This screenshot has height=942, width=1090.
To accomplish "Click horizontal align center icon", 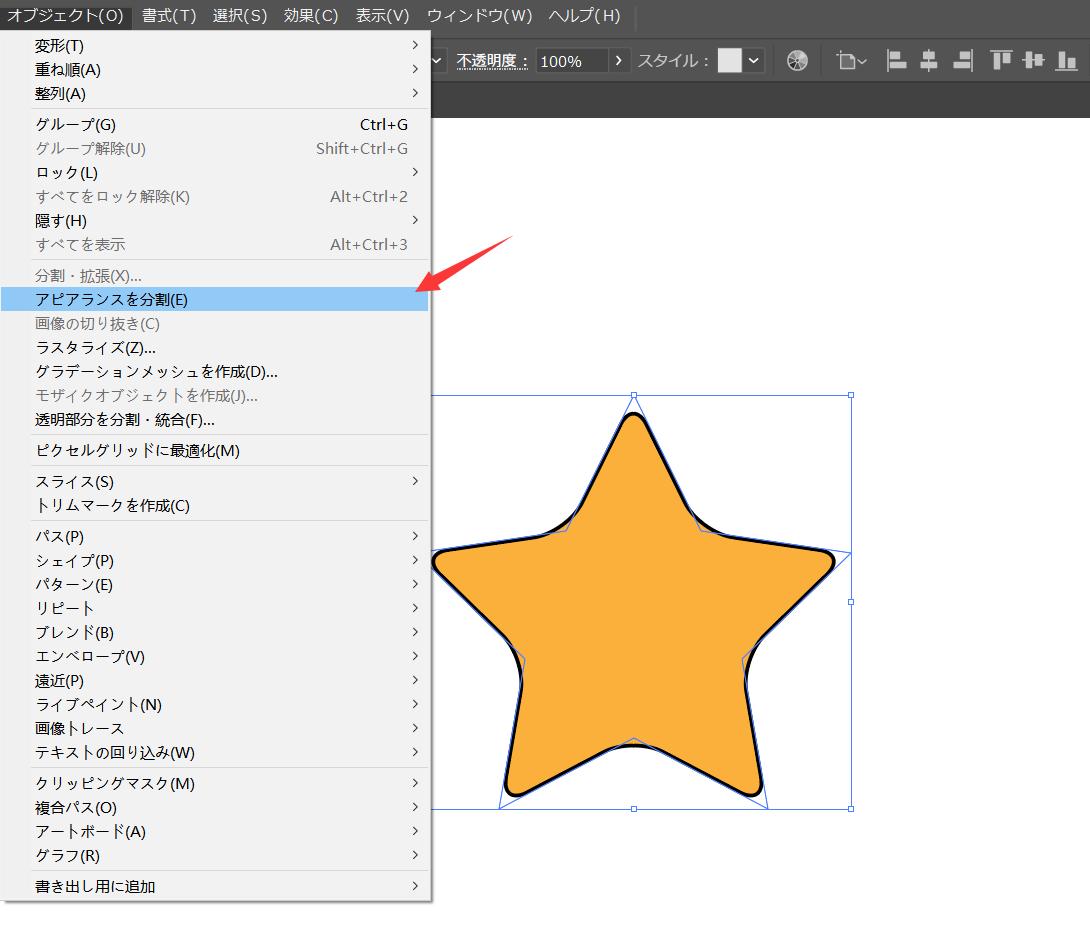I will [929, 61].
